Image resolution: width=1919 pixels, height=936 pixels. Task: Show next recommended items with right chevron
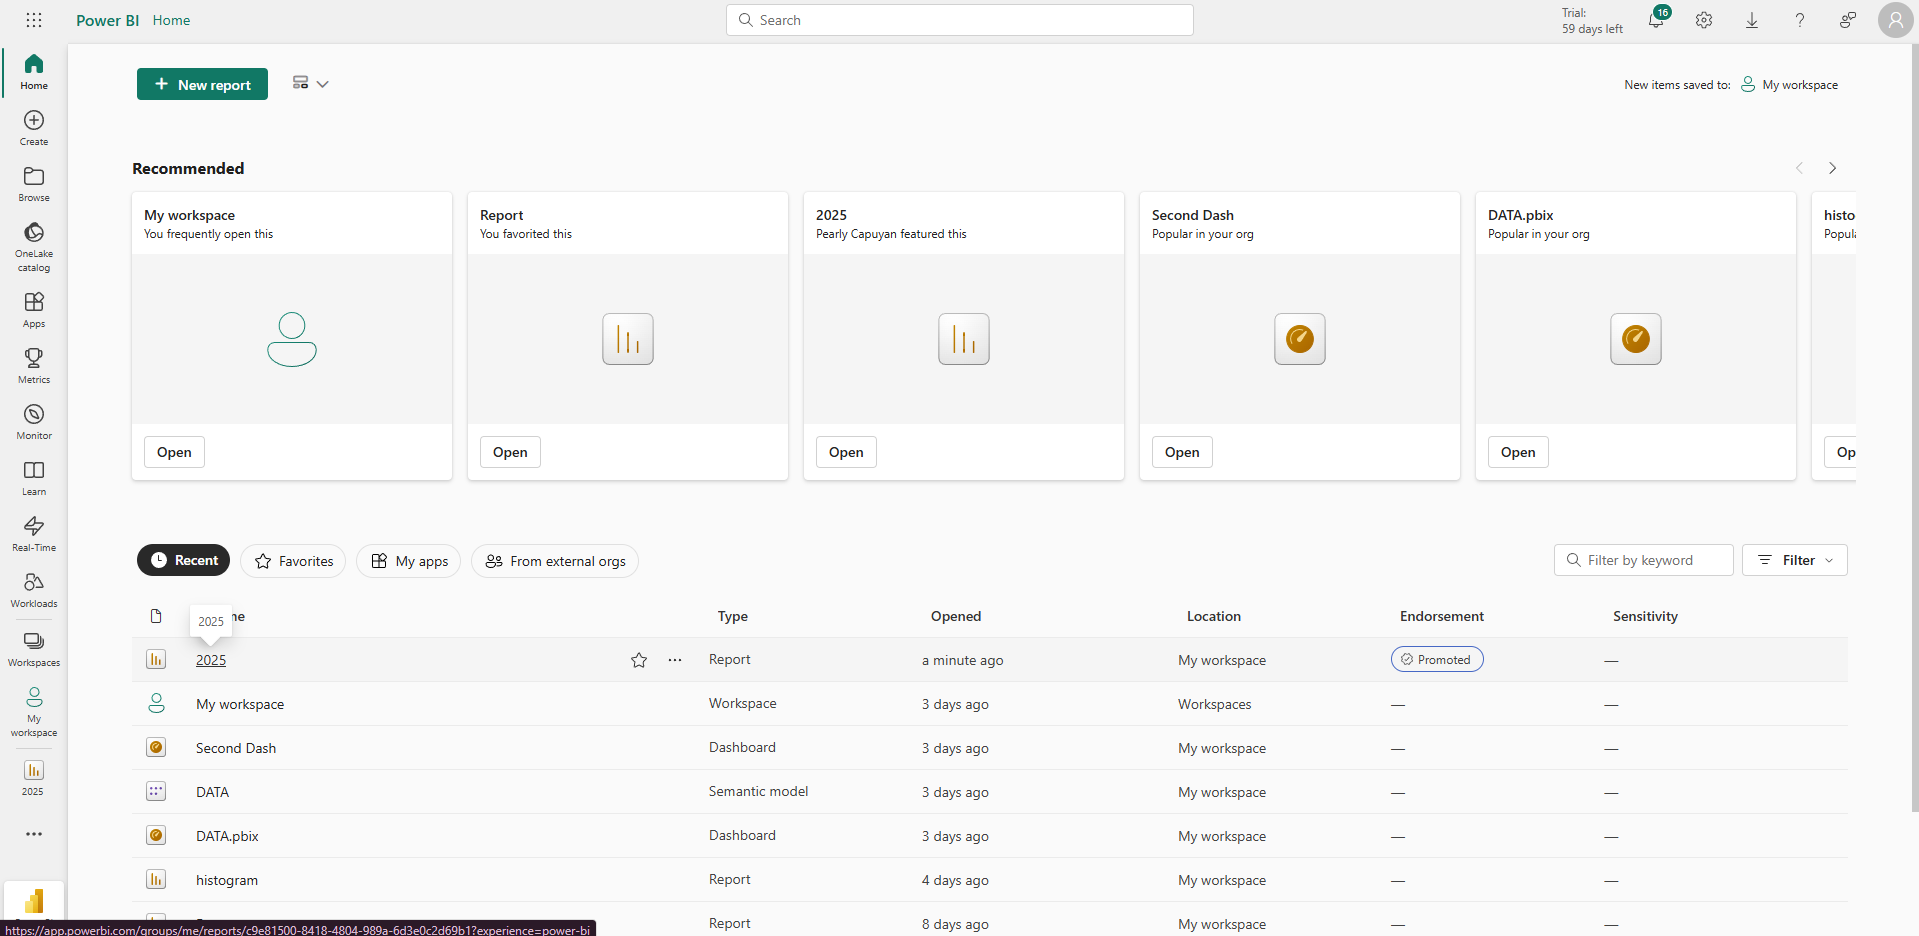pos(1832,168)
